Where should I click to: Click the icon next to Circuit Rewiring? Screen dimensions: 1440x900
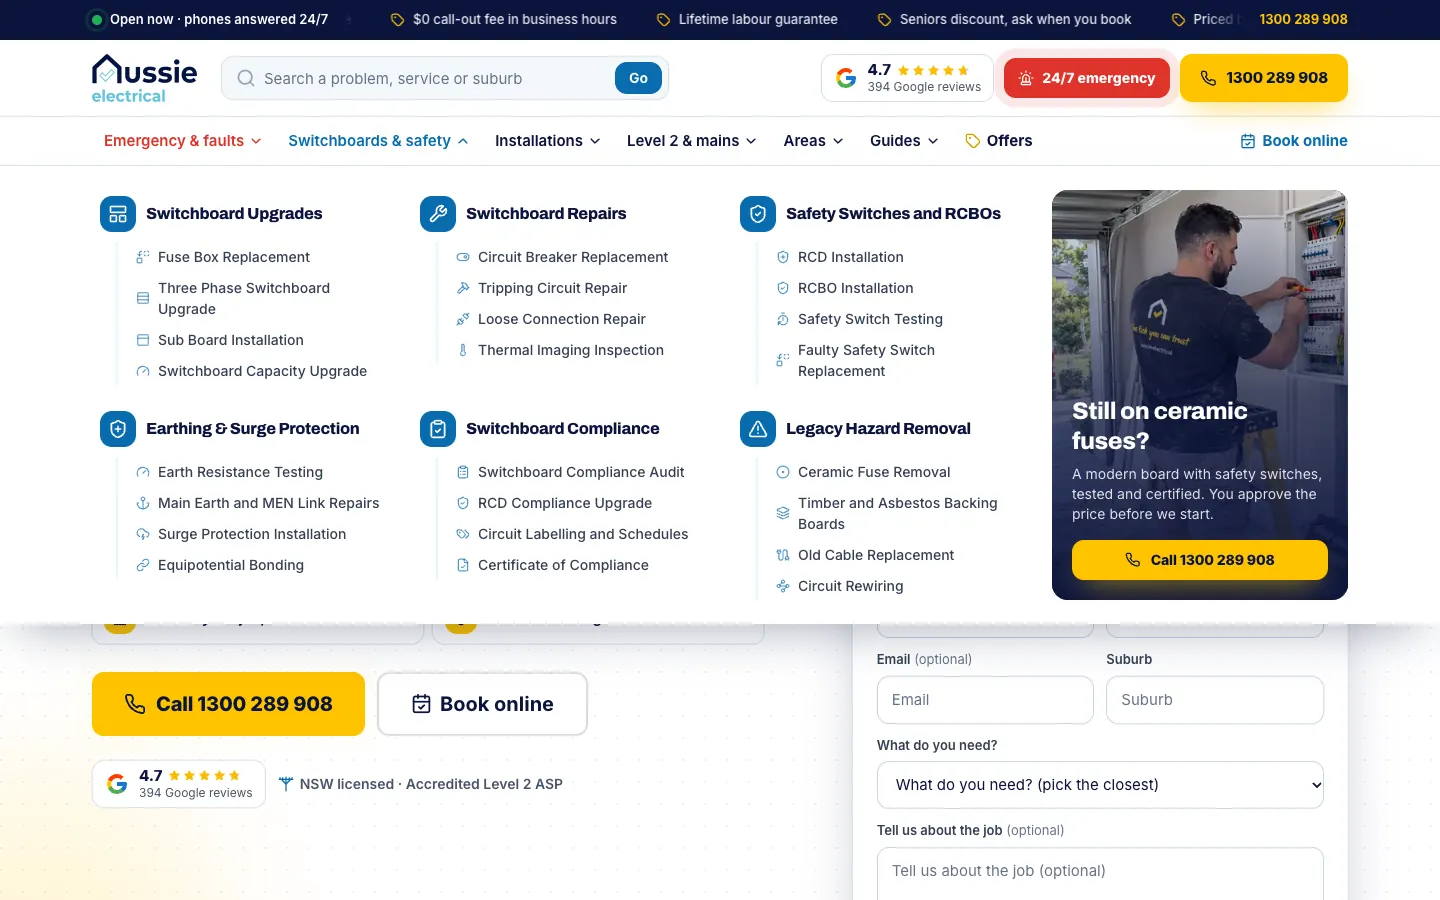point(783,586)
